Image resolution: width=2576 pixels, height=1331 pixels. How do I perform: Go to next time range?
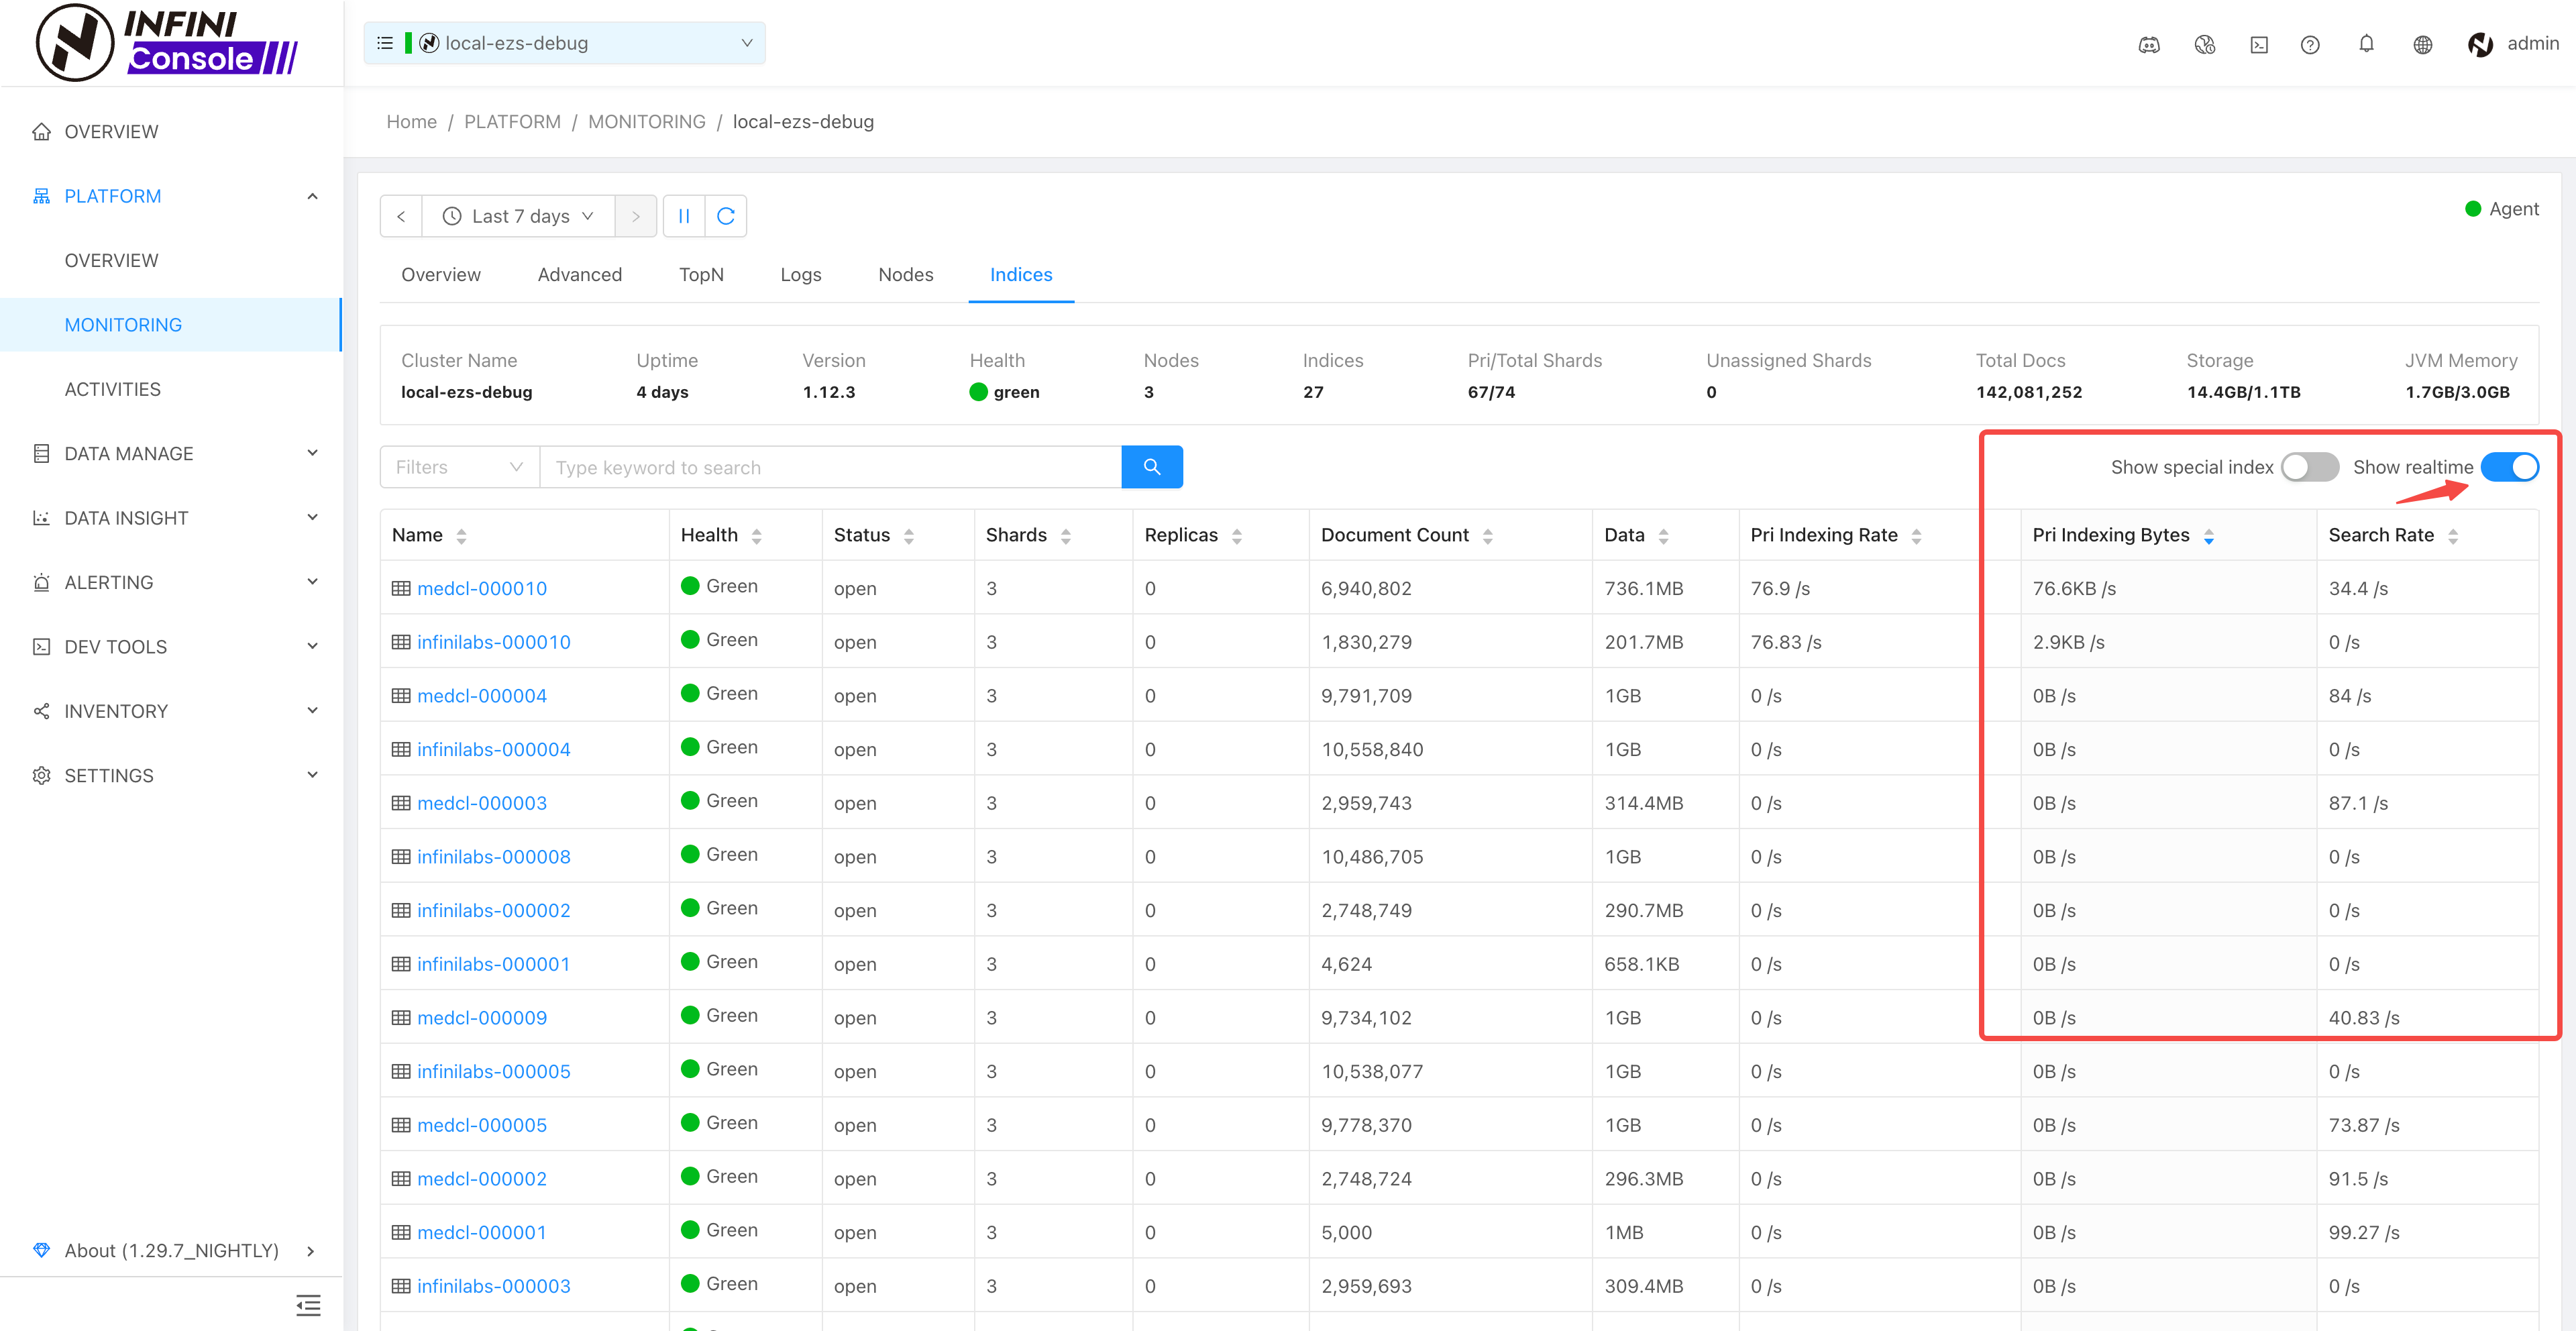(635, 216)
